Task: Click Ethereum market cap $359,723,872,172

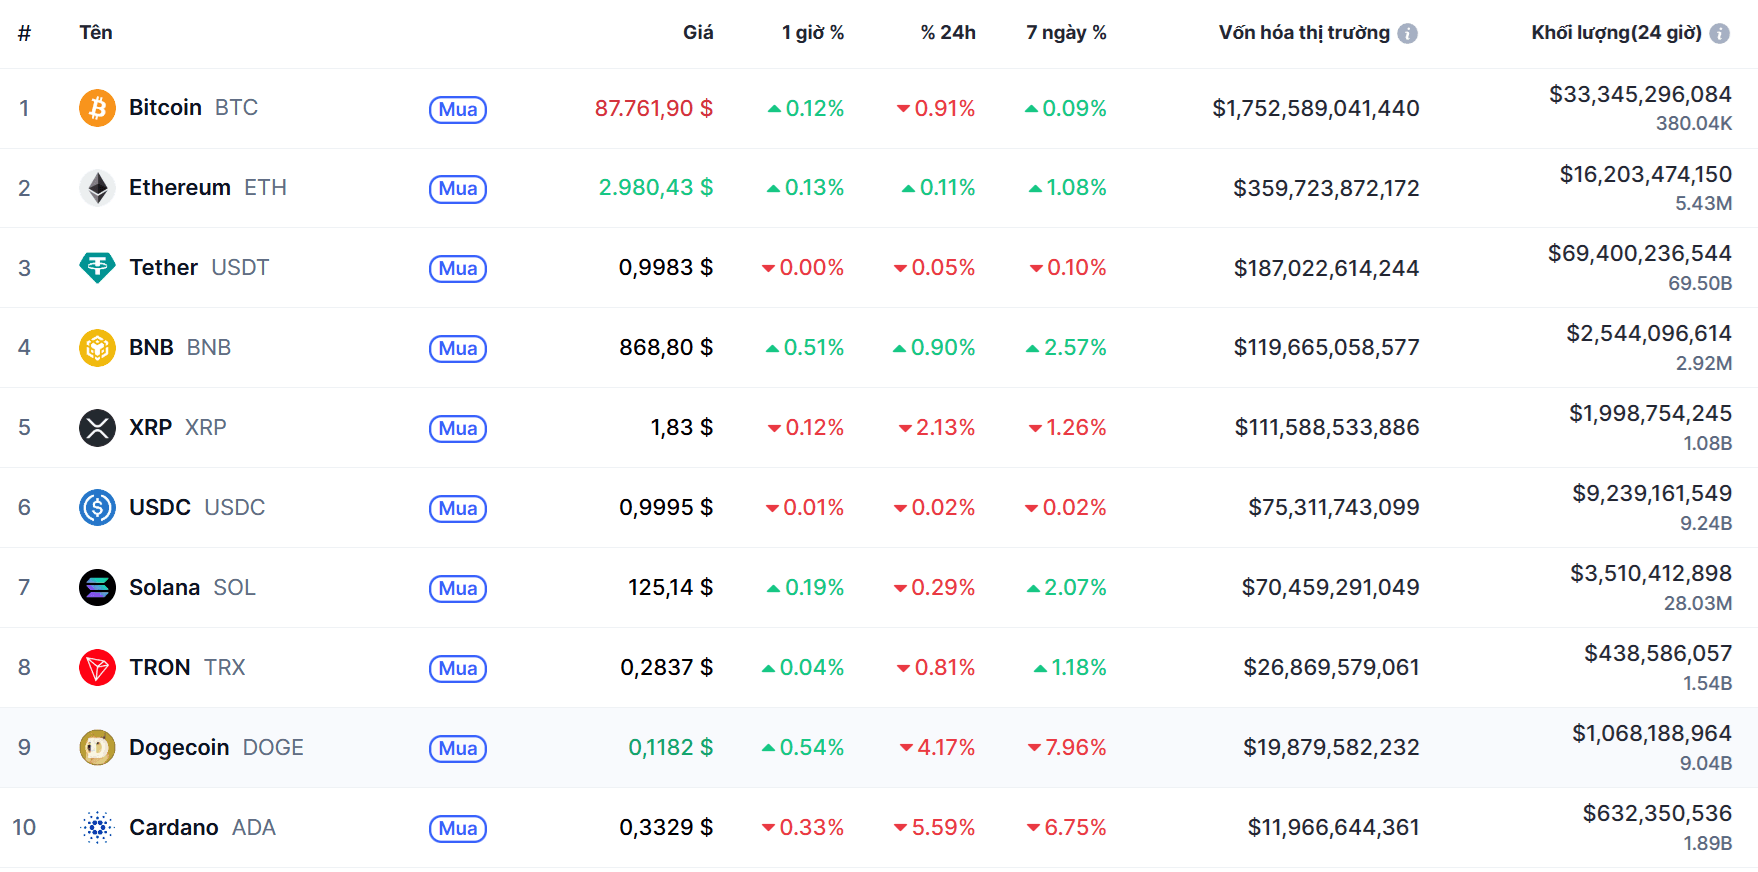Action: coord(1326,188)
